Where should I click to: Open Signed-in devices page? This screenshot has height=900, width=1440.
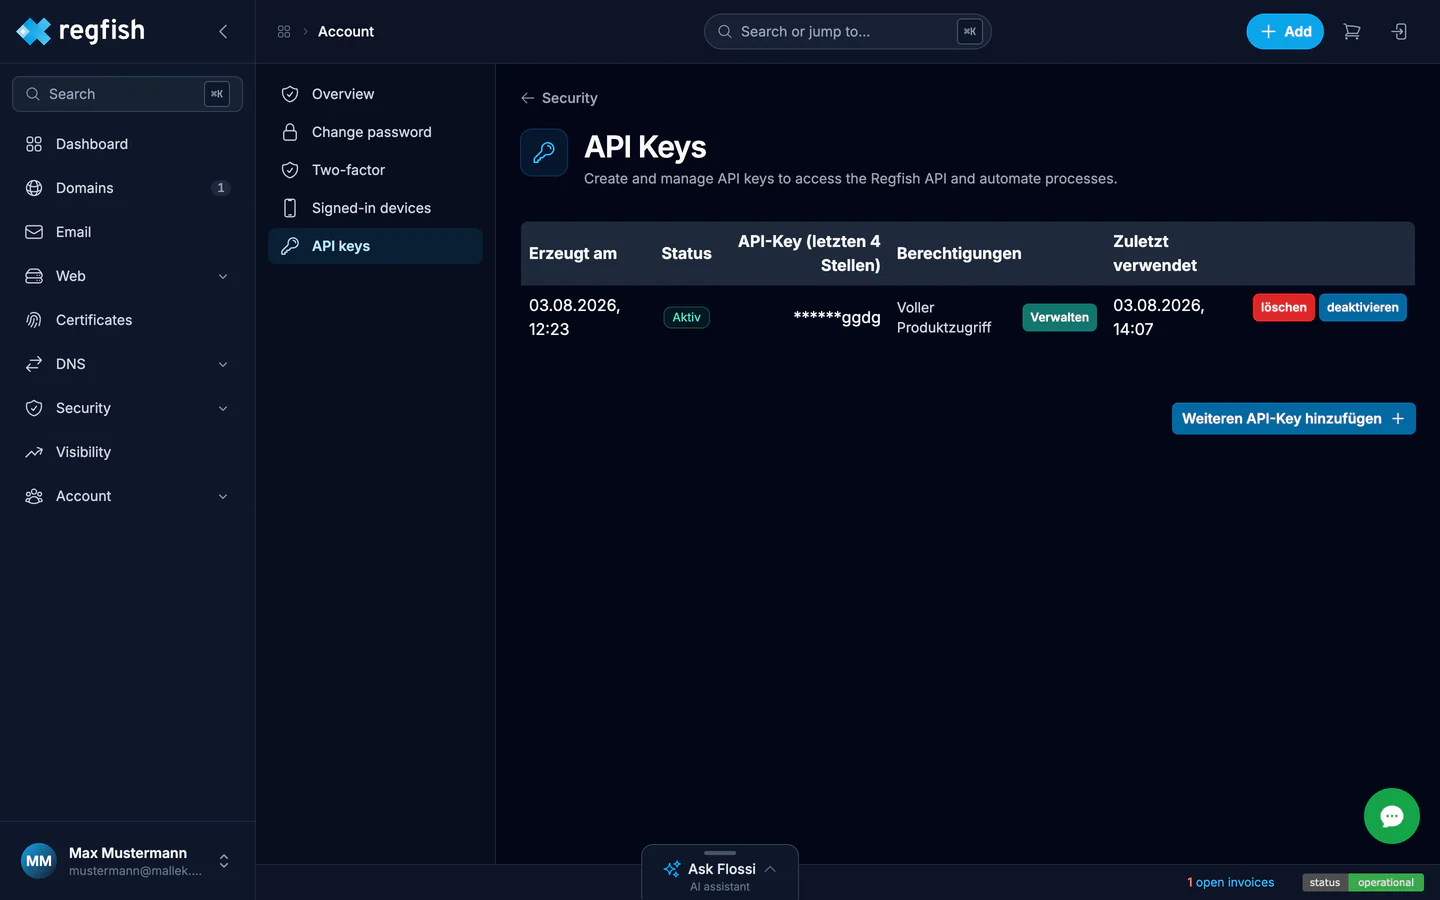coord(375,208)
